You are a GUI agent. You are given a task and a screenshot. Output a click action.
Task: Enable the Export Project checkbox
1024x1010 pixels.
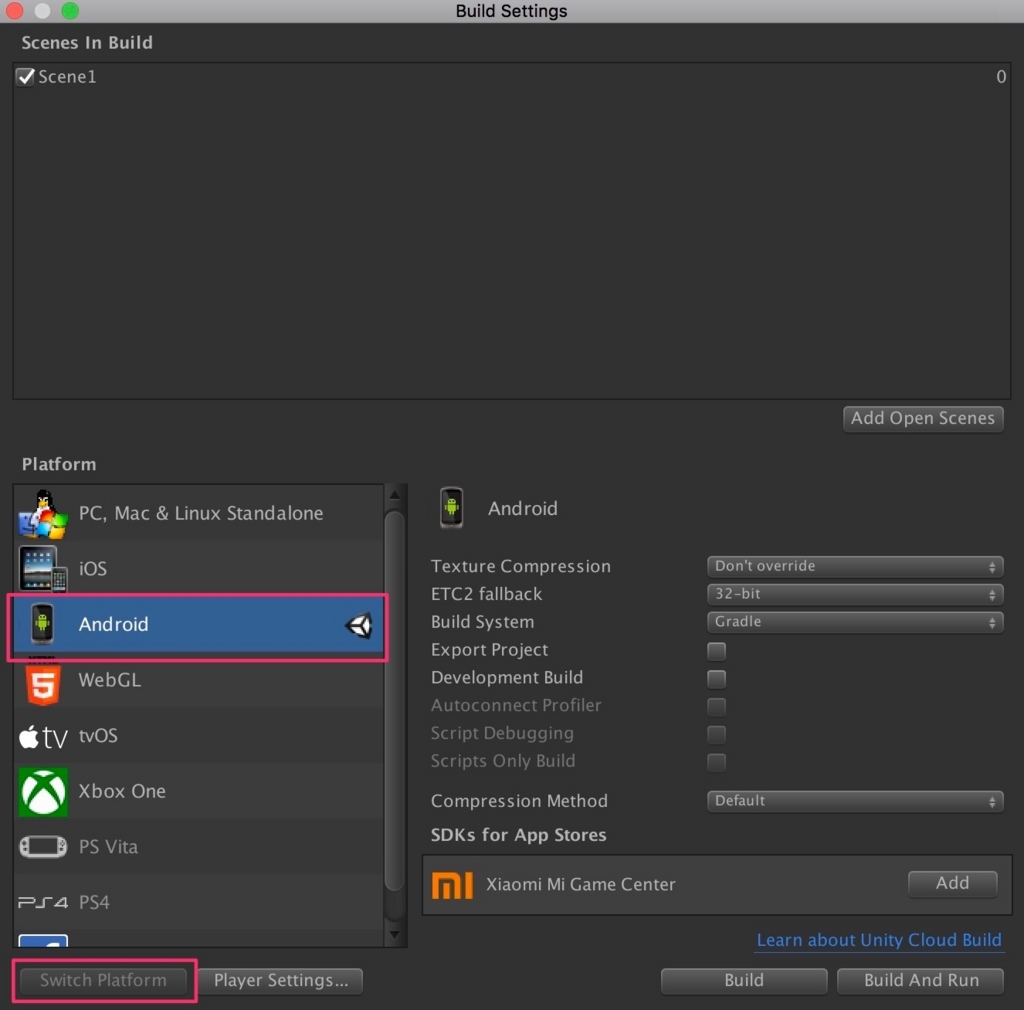pyautogui.click(x=716, y=651)
